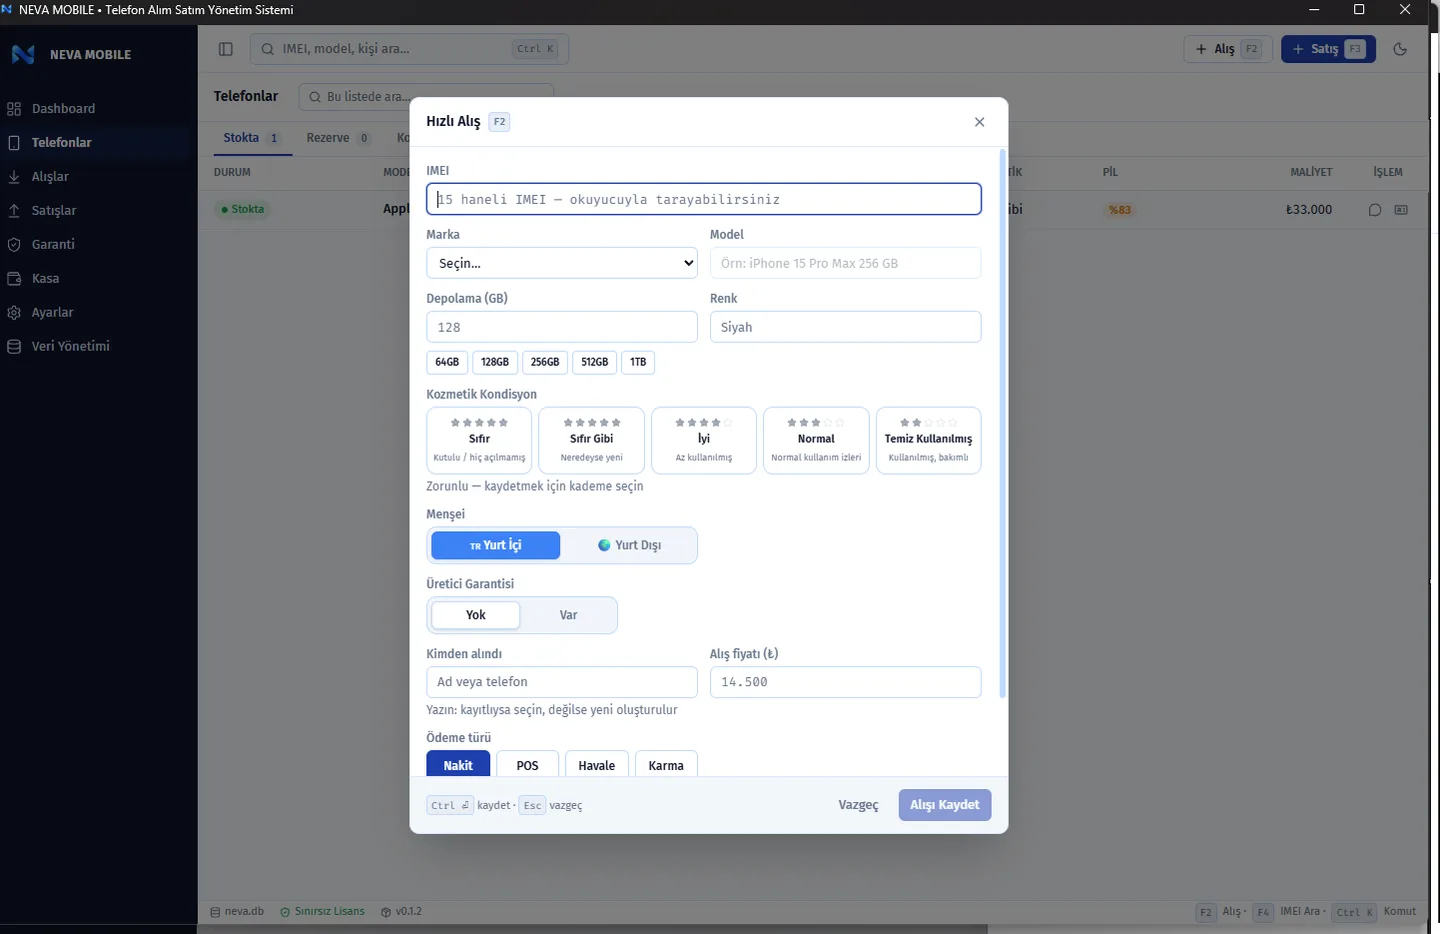Click the Stokta status badge
This screenshot has height=934, width=1440.
(x=243, y=209)
